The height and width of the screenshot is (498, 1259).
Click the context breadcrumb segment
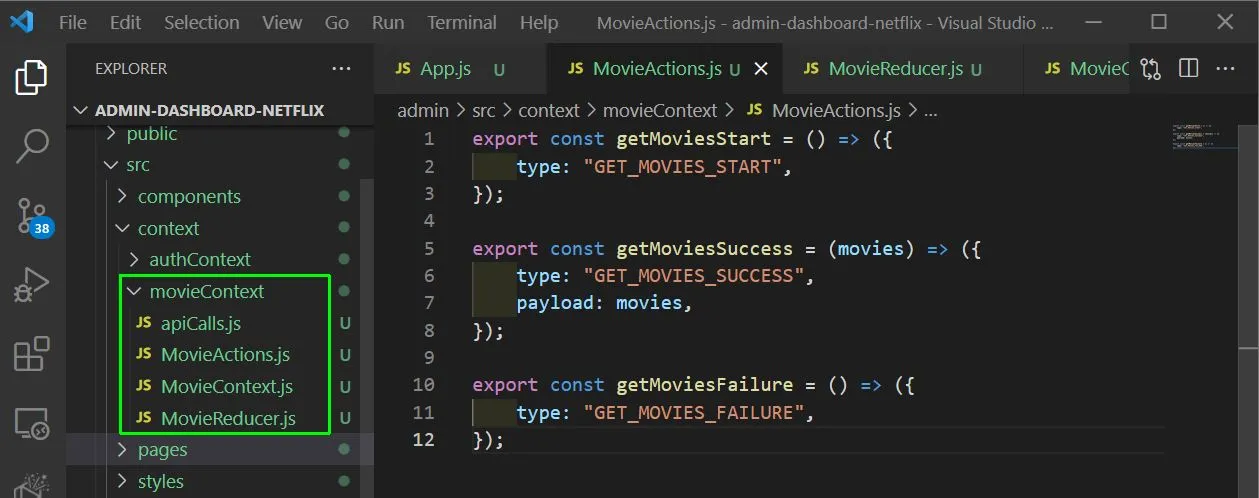point(550,110)
